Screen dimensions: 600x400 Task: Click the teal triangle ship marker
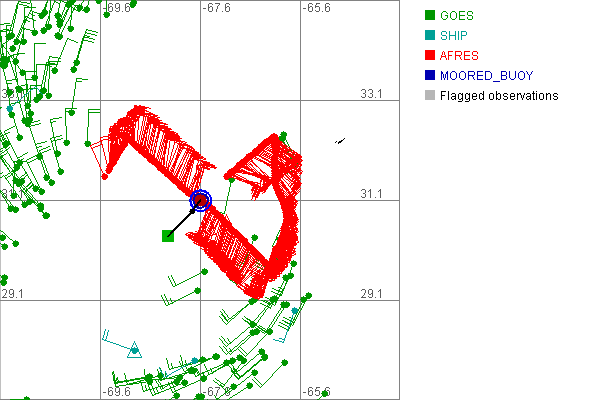coord(136,349)
